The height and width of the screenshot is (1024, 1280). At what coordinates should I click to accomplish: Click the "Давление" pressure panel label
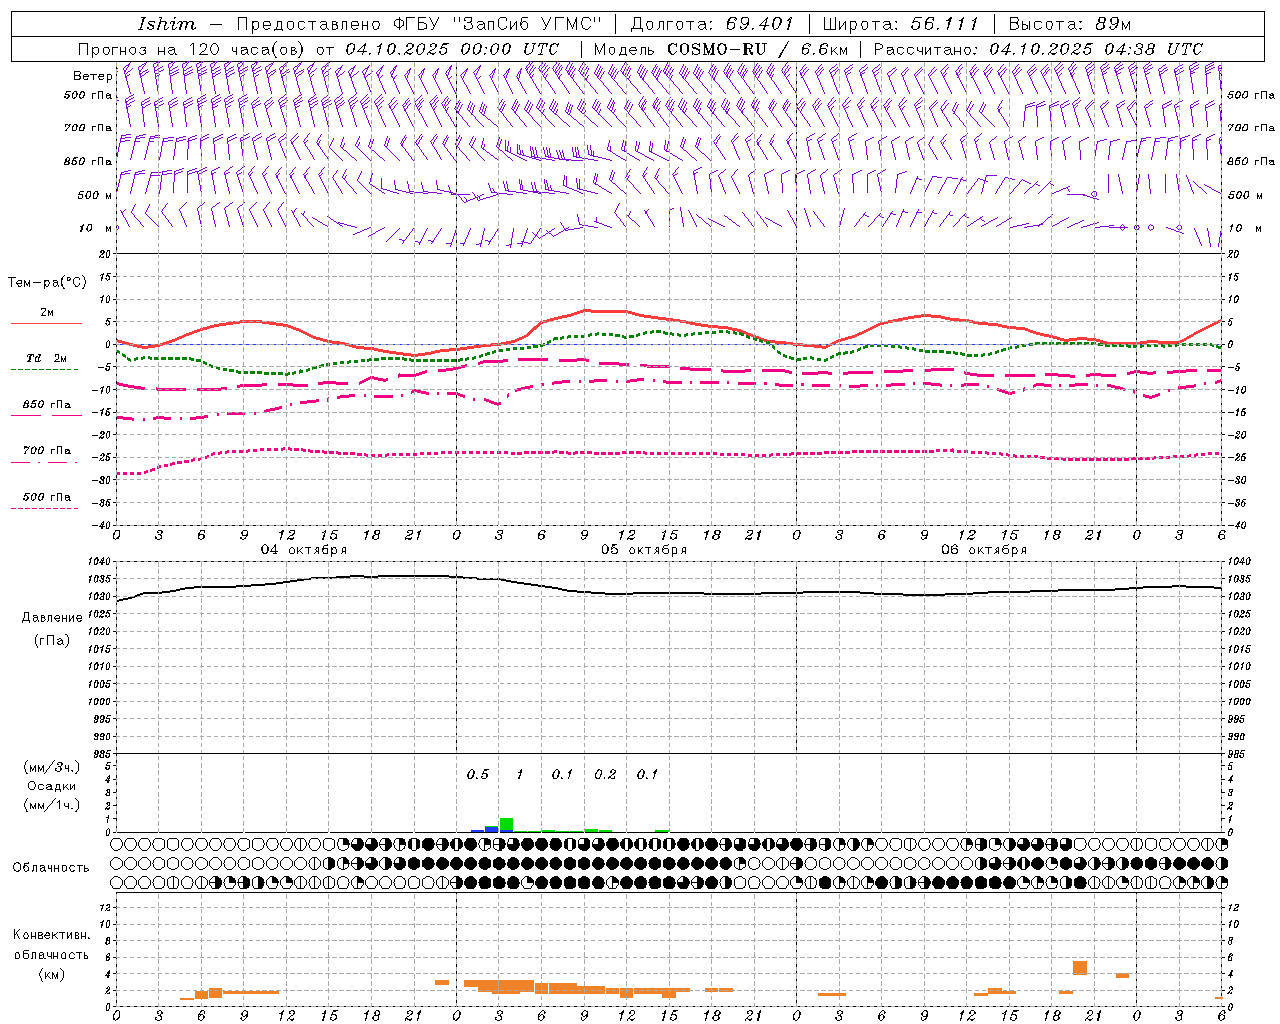coord(52,618)
